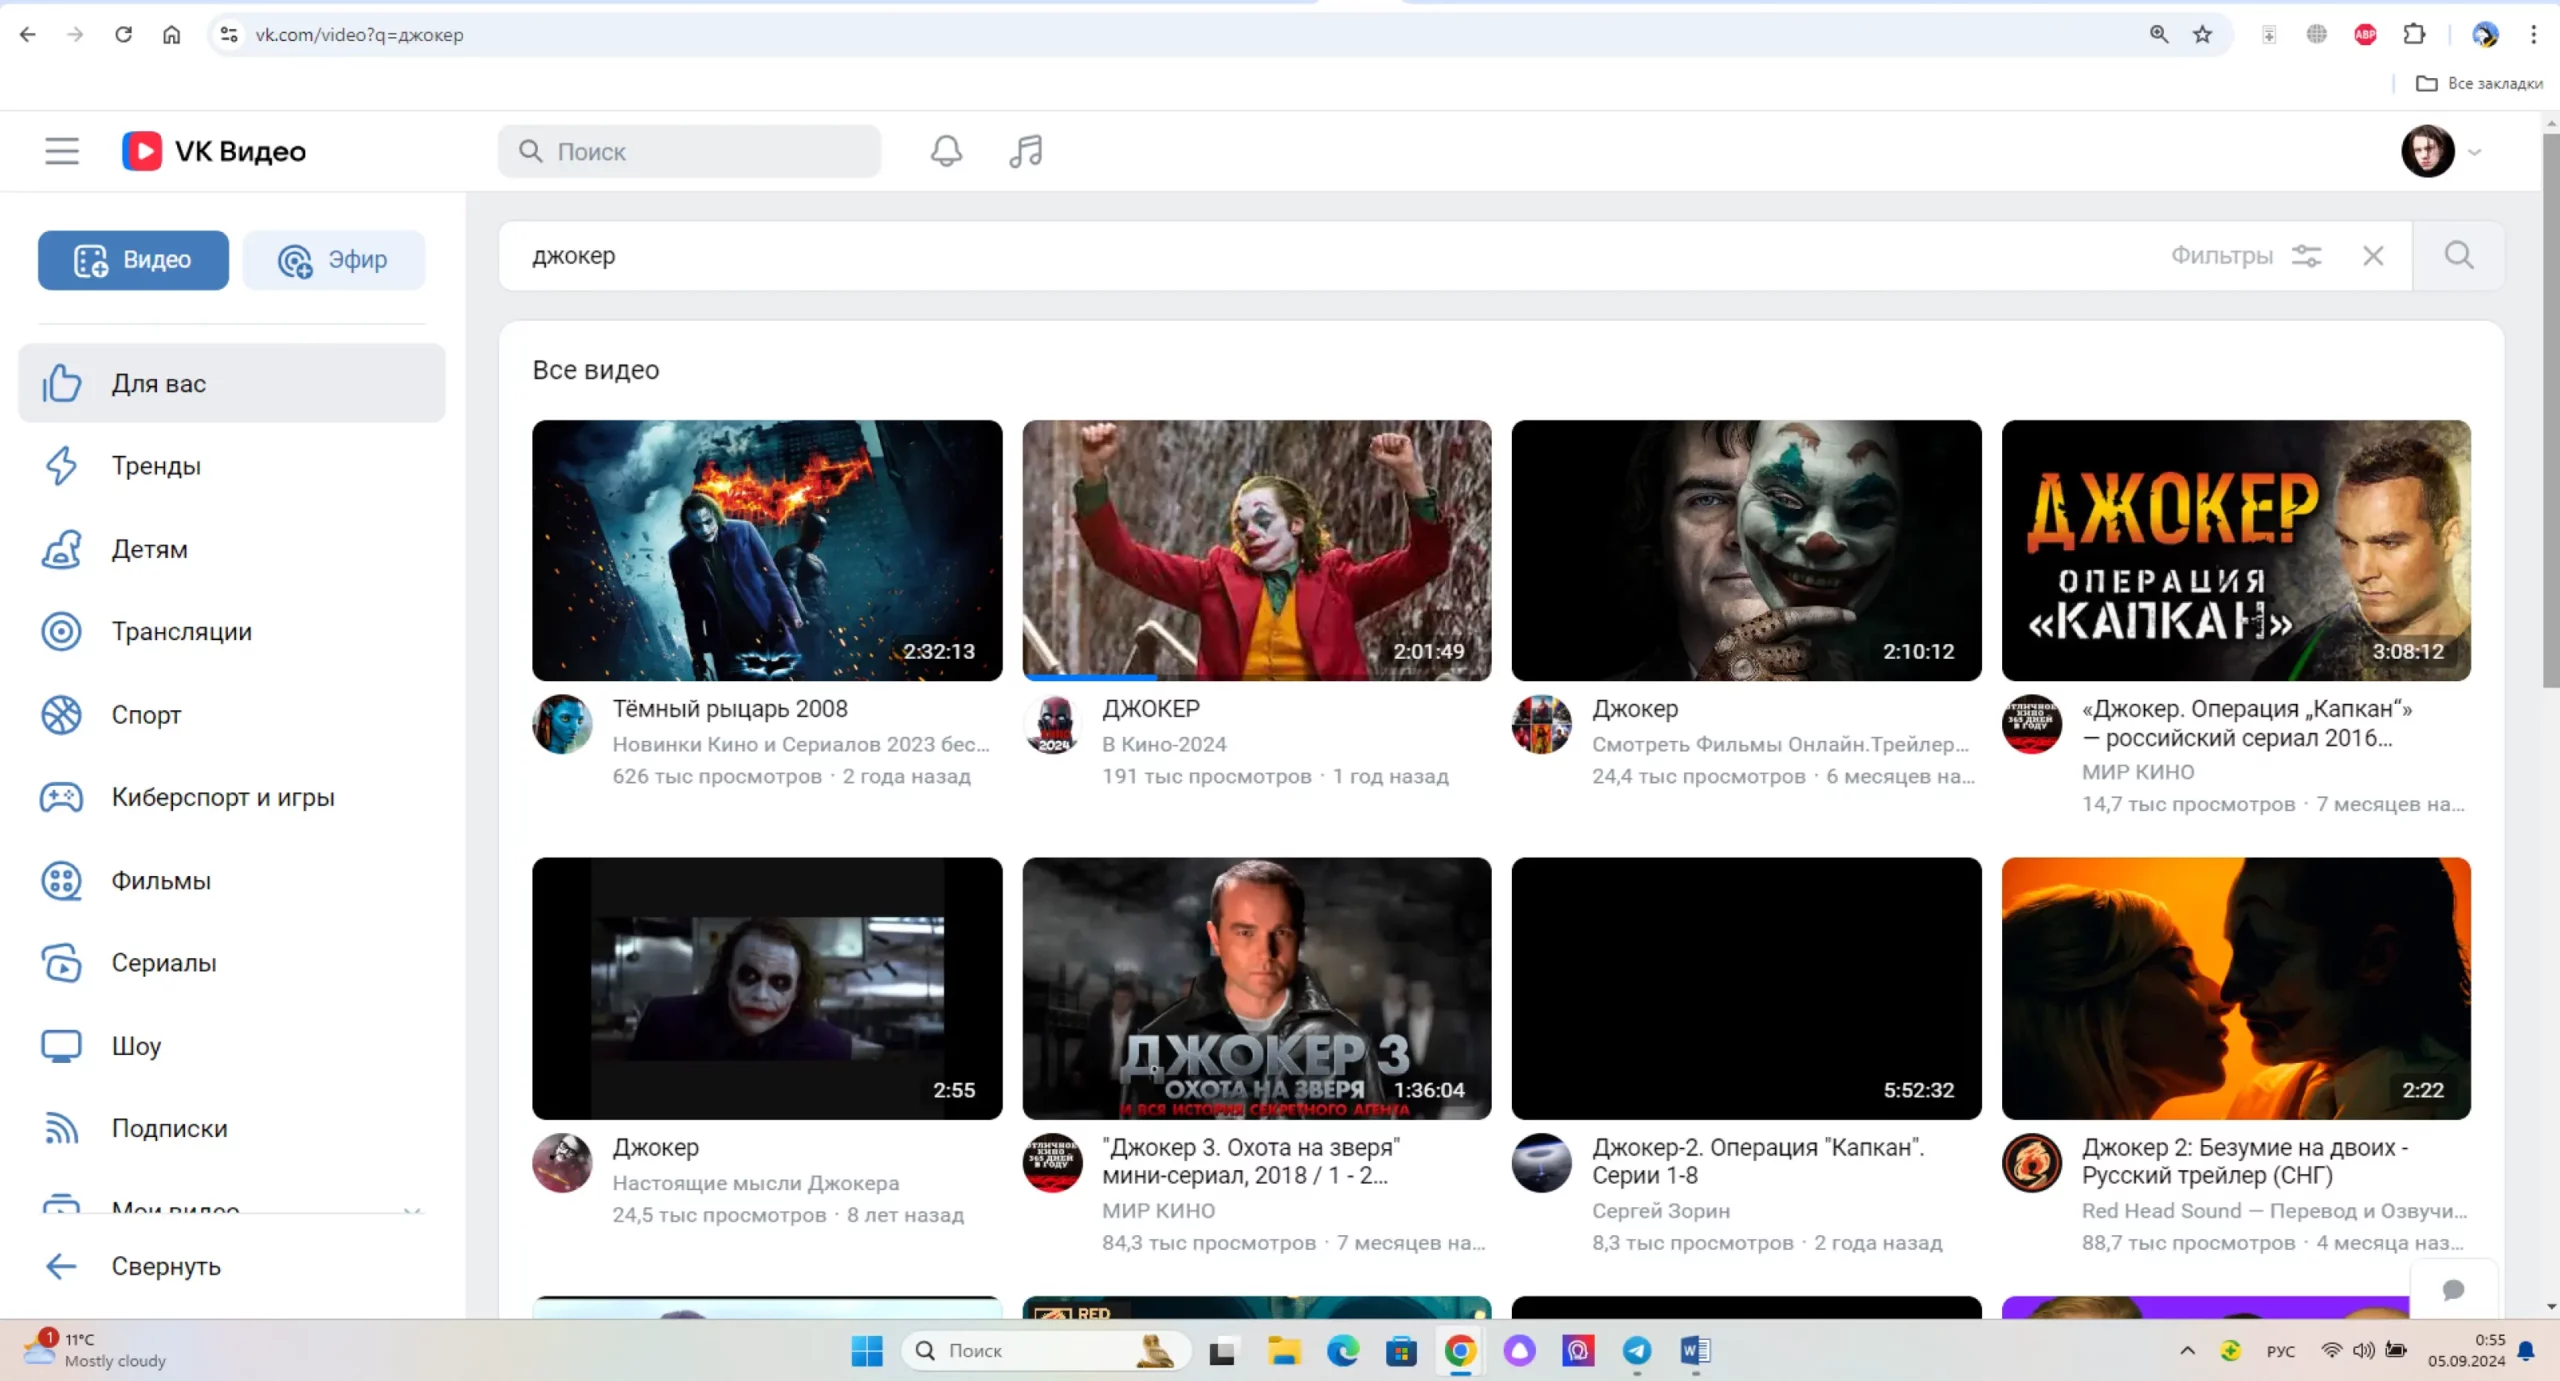Open the Тренды section
This screenshot has height=1381, width=2560.
pyautogui.click(x=156, y=466)
